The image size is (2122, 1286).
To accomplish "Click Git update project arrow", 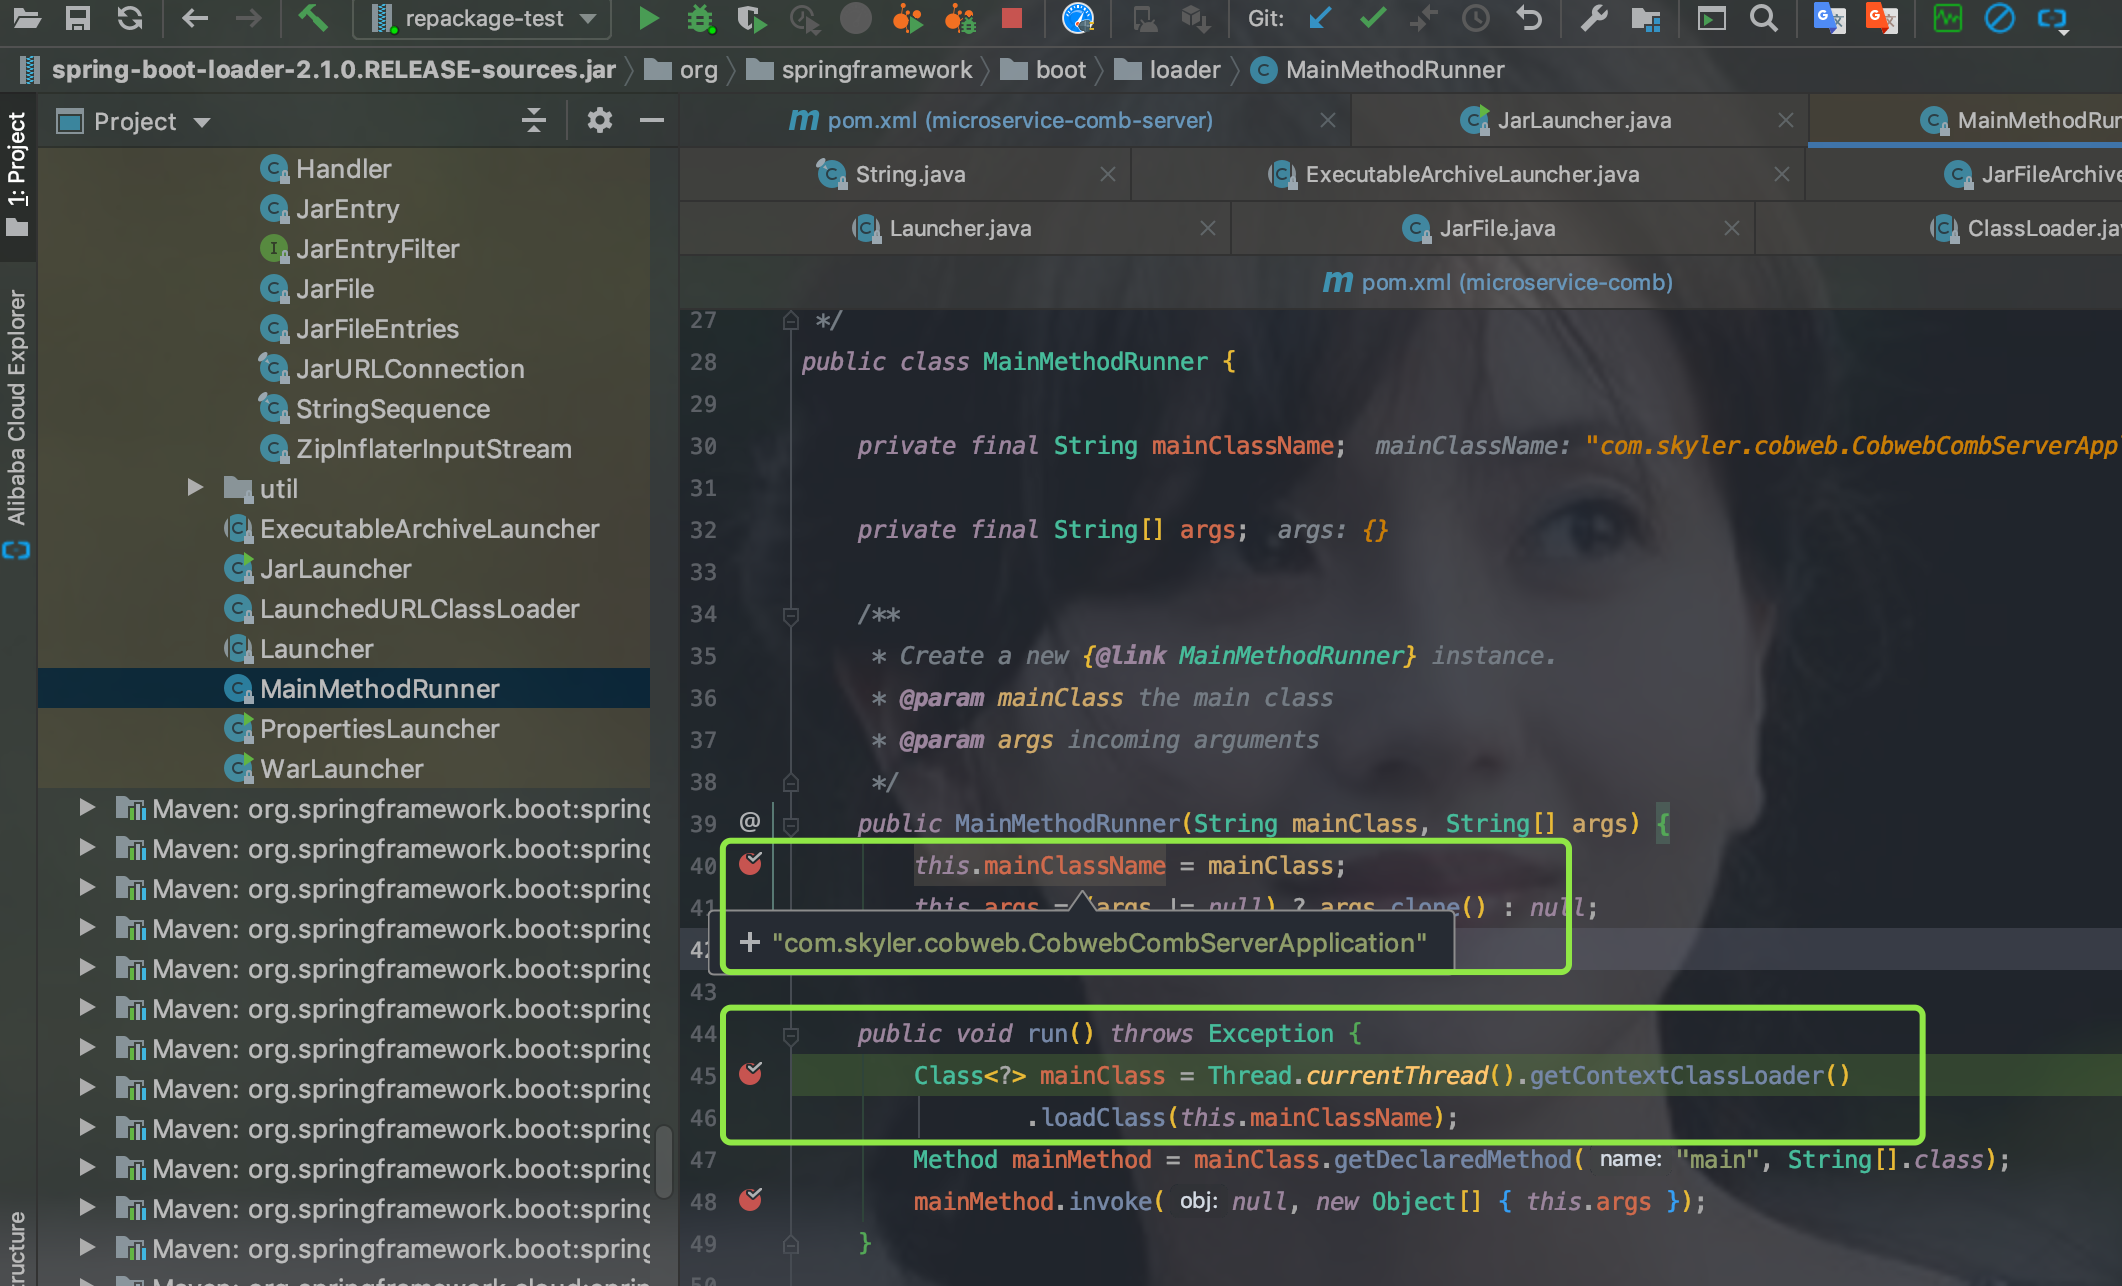I will pyautogui.click(x=1321, y=18).
